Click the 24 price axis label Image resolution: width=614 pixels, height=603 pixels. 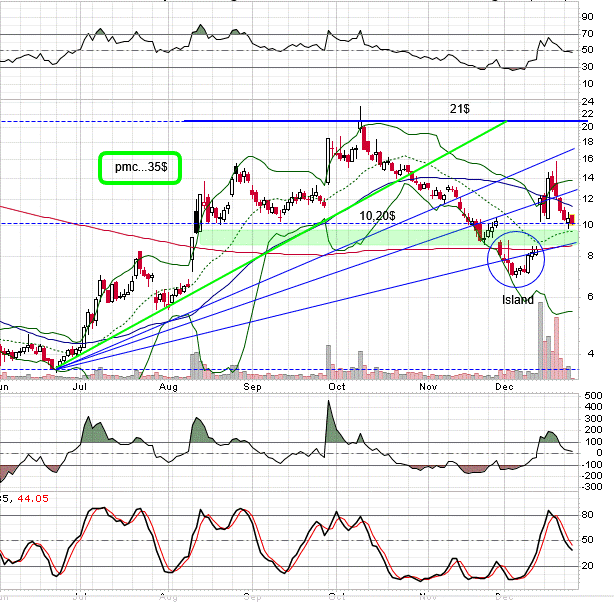(x=586, y=102)
